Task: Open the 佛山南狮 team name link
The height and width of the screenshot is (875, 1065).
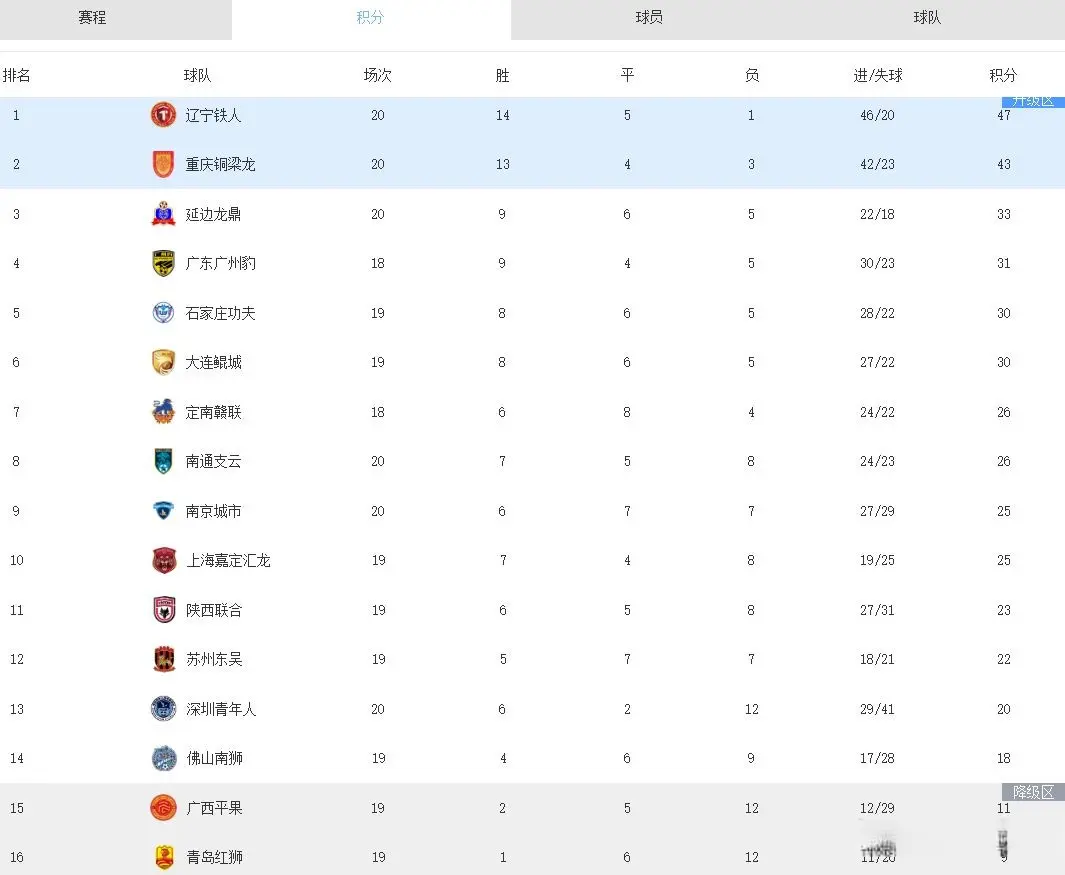Action: (x=214, y=758)
